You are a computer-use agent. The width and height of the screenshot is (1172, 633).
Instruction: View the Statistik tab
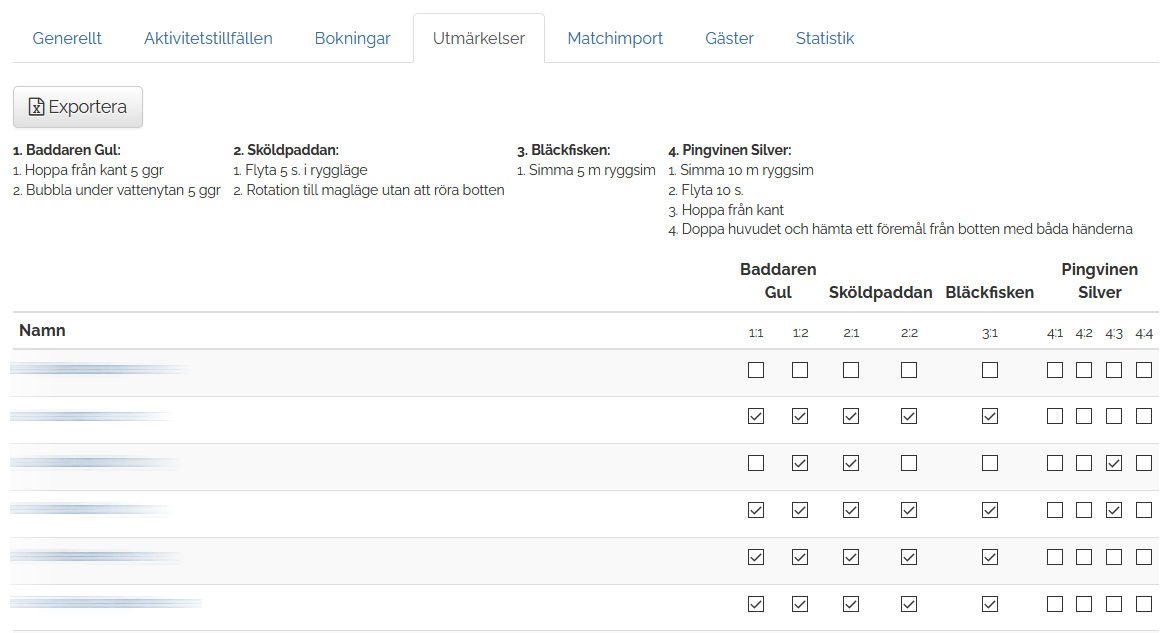(824, 38)
